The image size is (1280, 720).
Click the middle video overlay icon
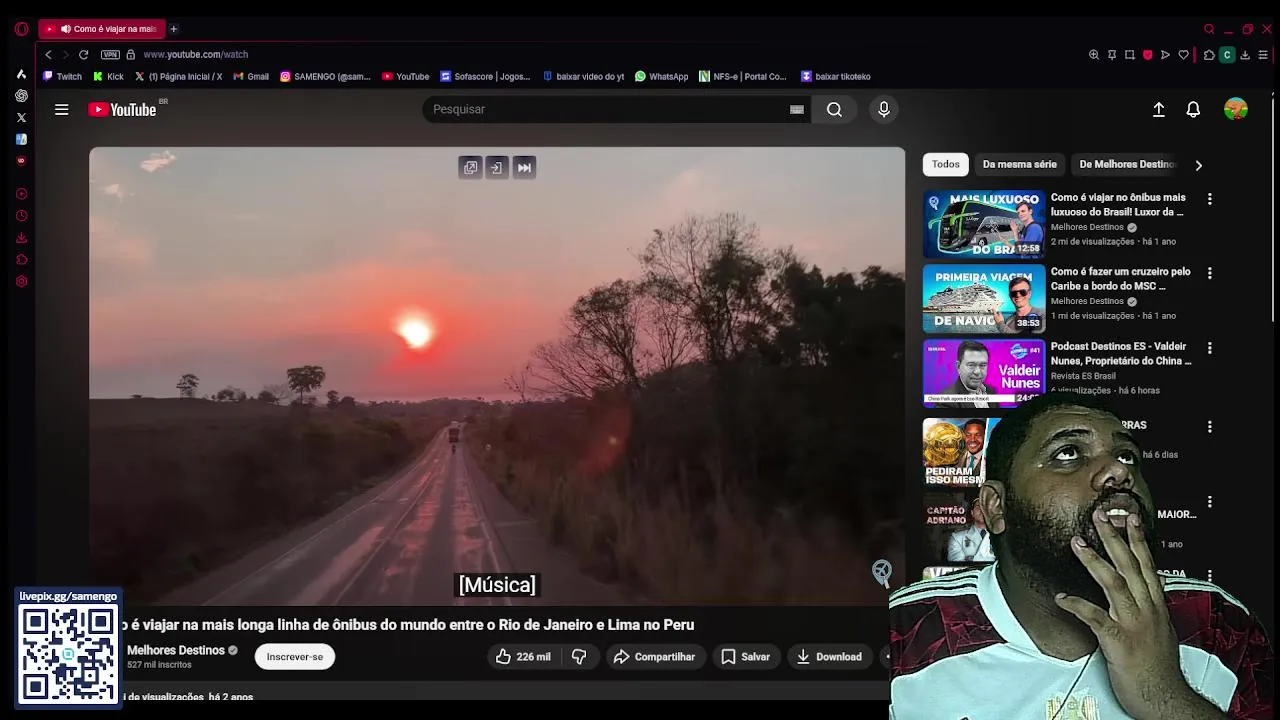click(497, 168)
